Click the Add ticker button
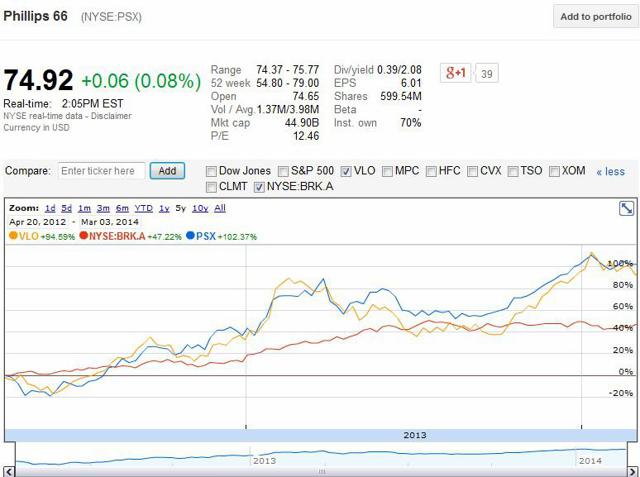The width and height of the screenshot is (640, 477). 167,171
